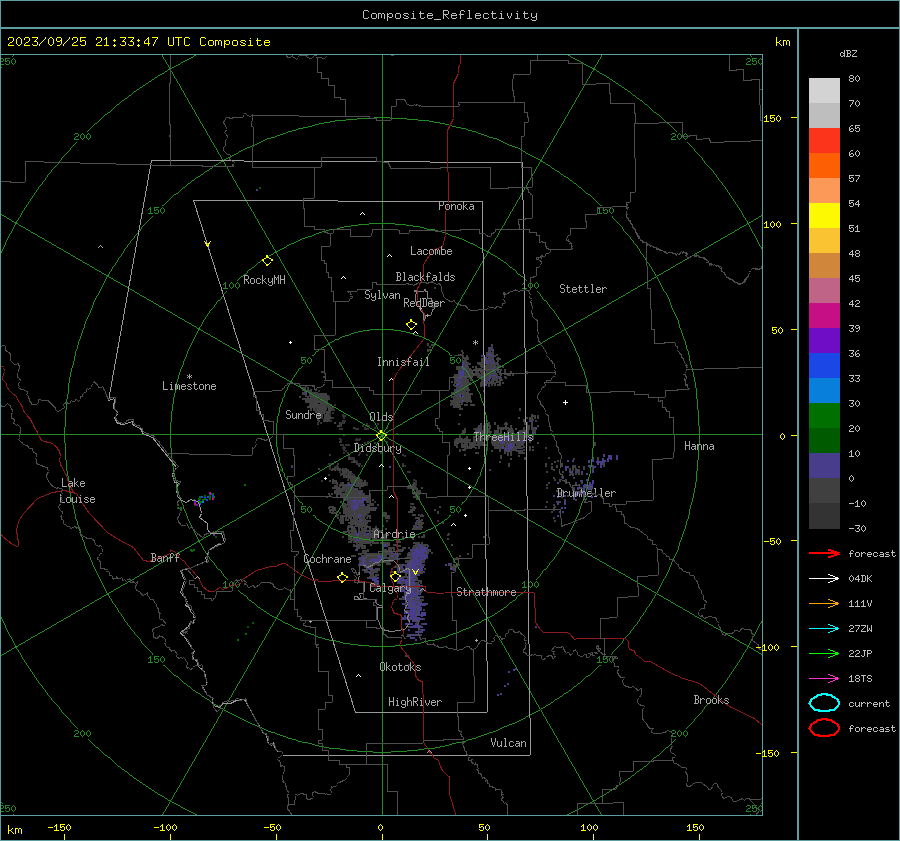Select the red 60-65 dBZ swatch
Screen dimensions: 900x841
click(x=824, y=141)
